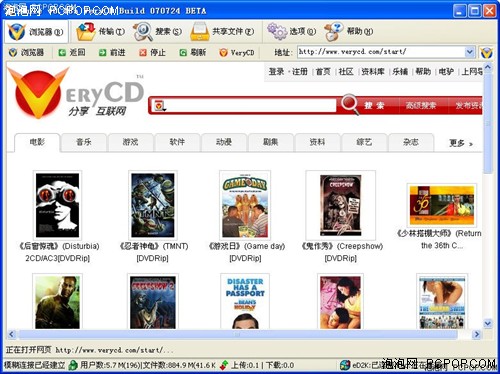This screenshot has width=500, height=374.
Task: Open the 登录 login link
Action: [277, 72]
